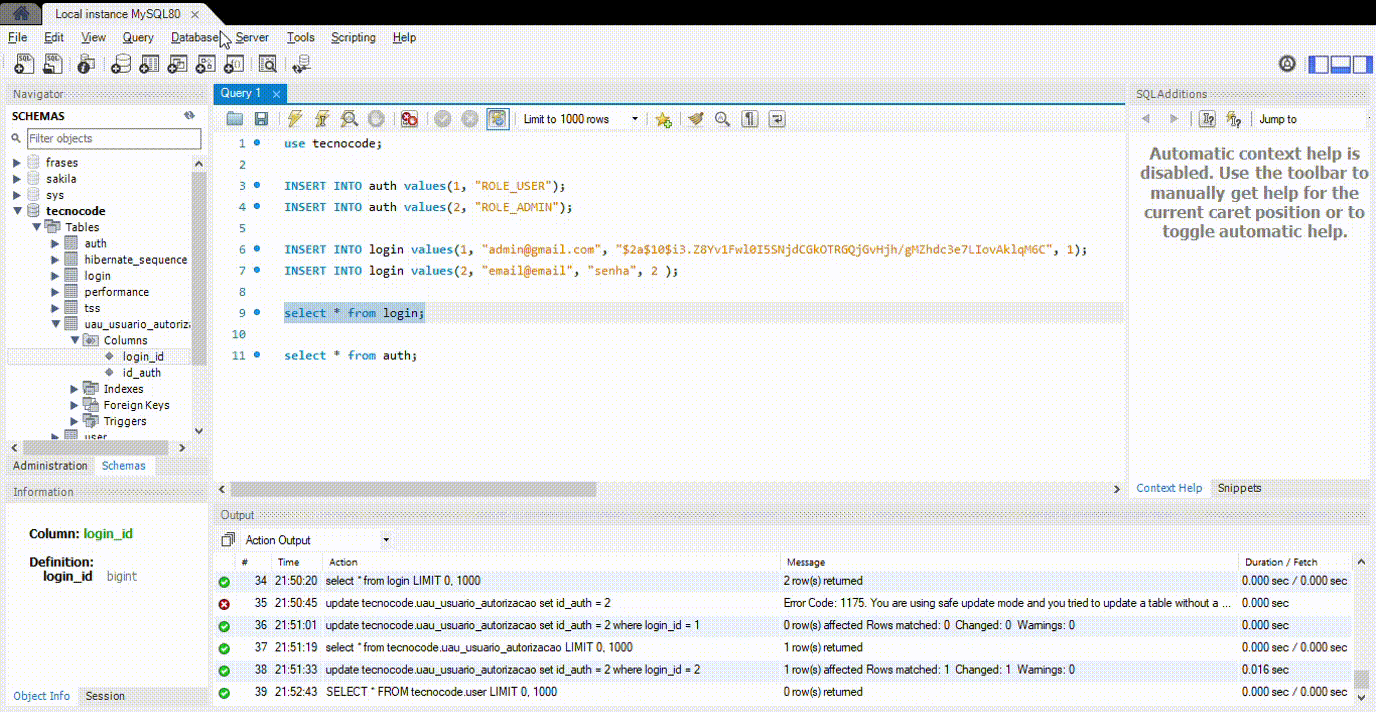Refresh the schemas list icon
This screenshot has height=712, width=1376.
click(x=189, y=116)
